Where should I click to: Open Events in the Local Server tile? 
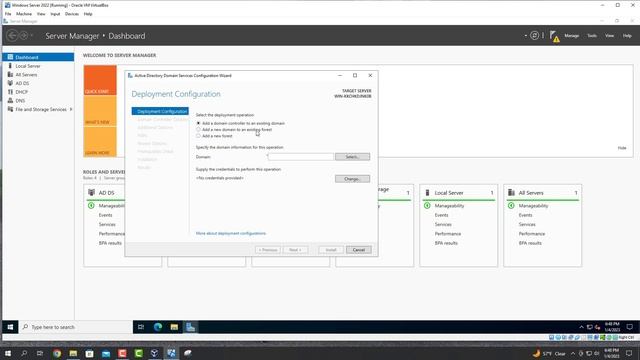pos(441,215)
